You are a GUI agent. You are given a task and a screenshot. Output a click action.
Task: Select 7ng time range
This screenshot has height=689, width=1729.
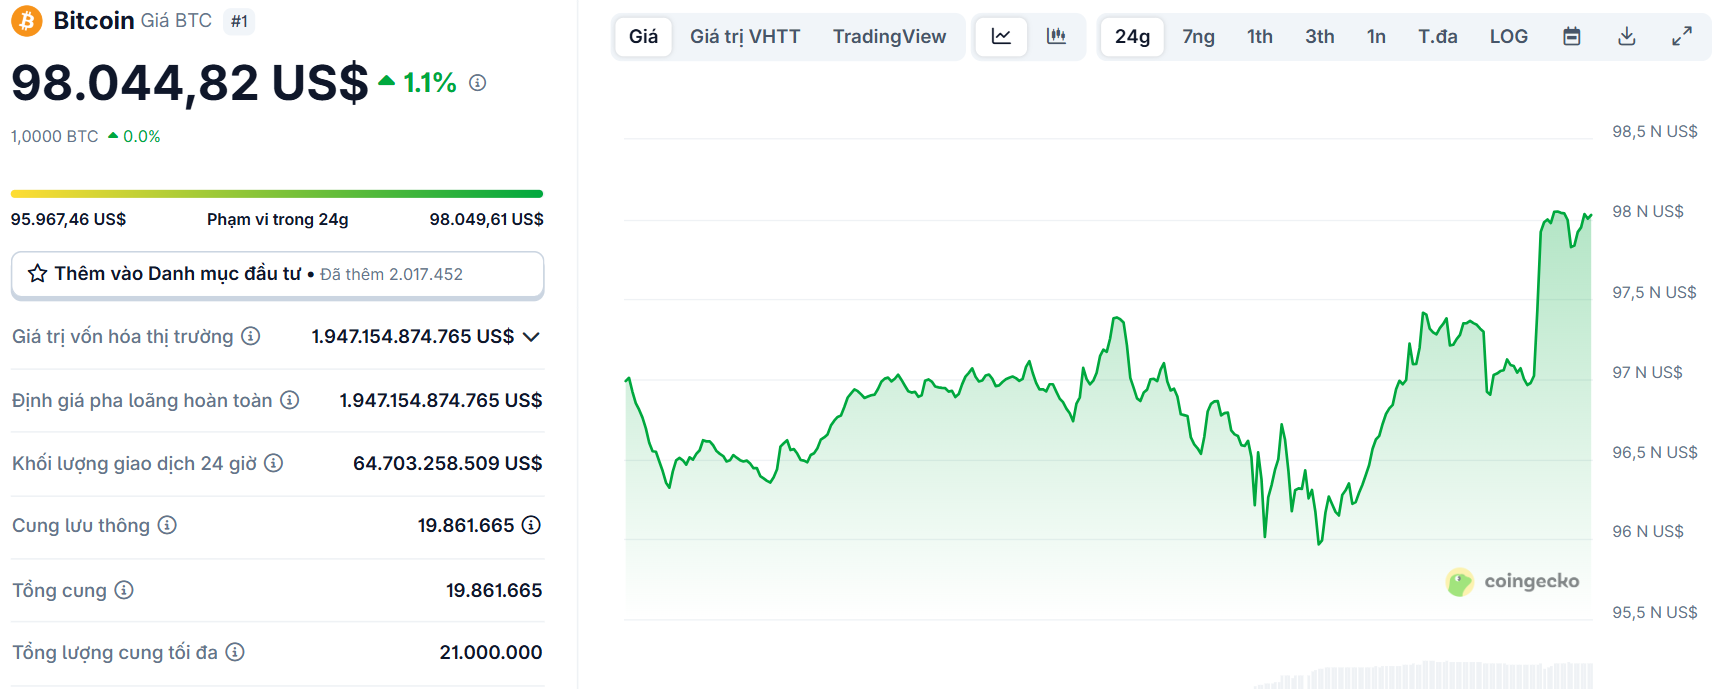1199,37
